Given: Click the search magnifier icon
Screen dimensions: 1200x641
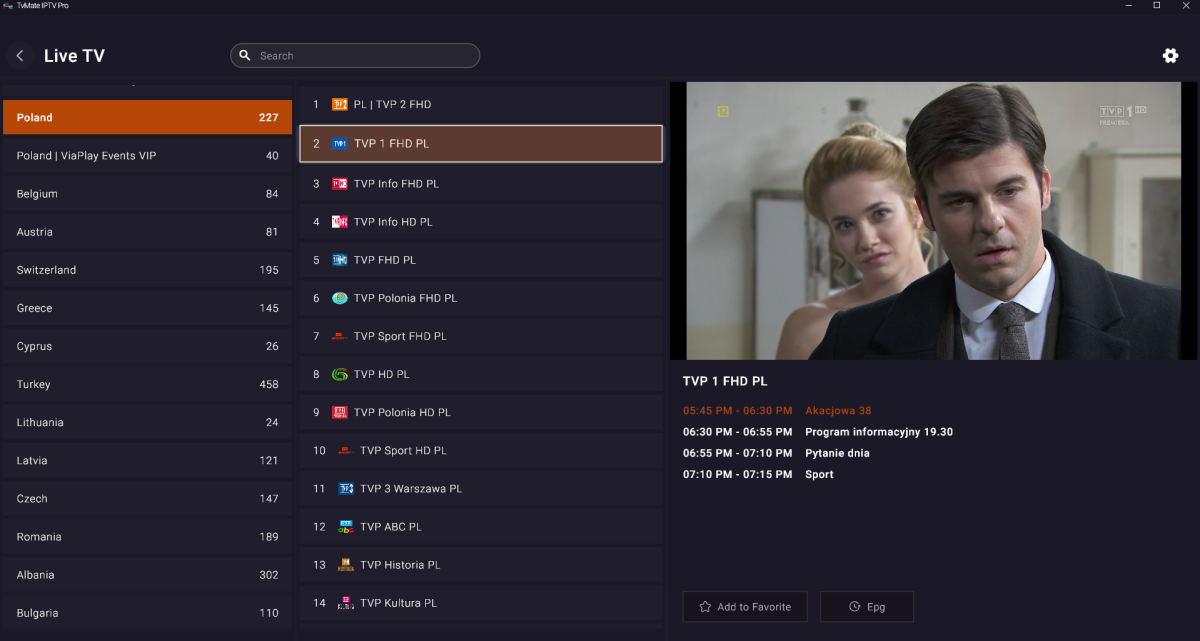Looking at the screenshot, I should 245,56.
